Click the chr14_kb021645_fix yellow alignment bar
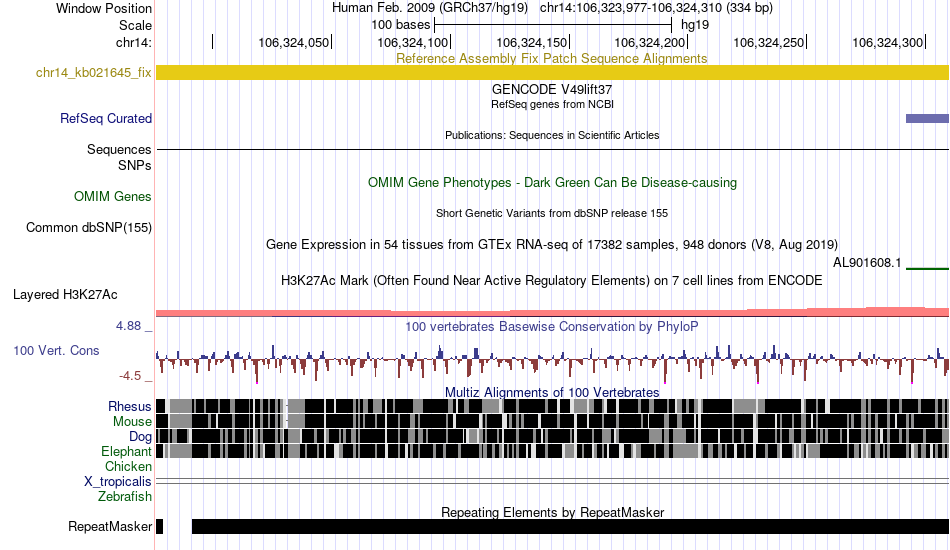This screenshot has height=550, width=950. [x=553, y=73]
